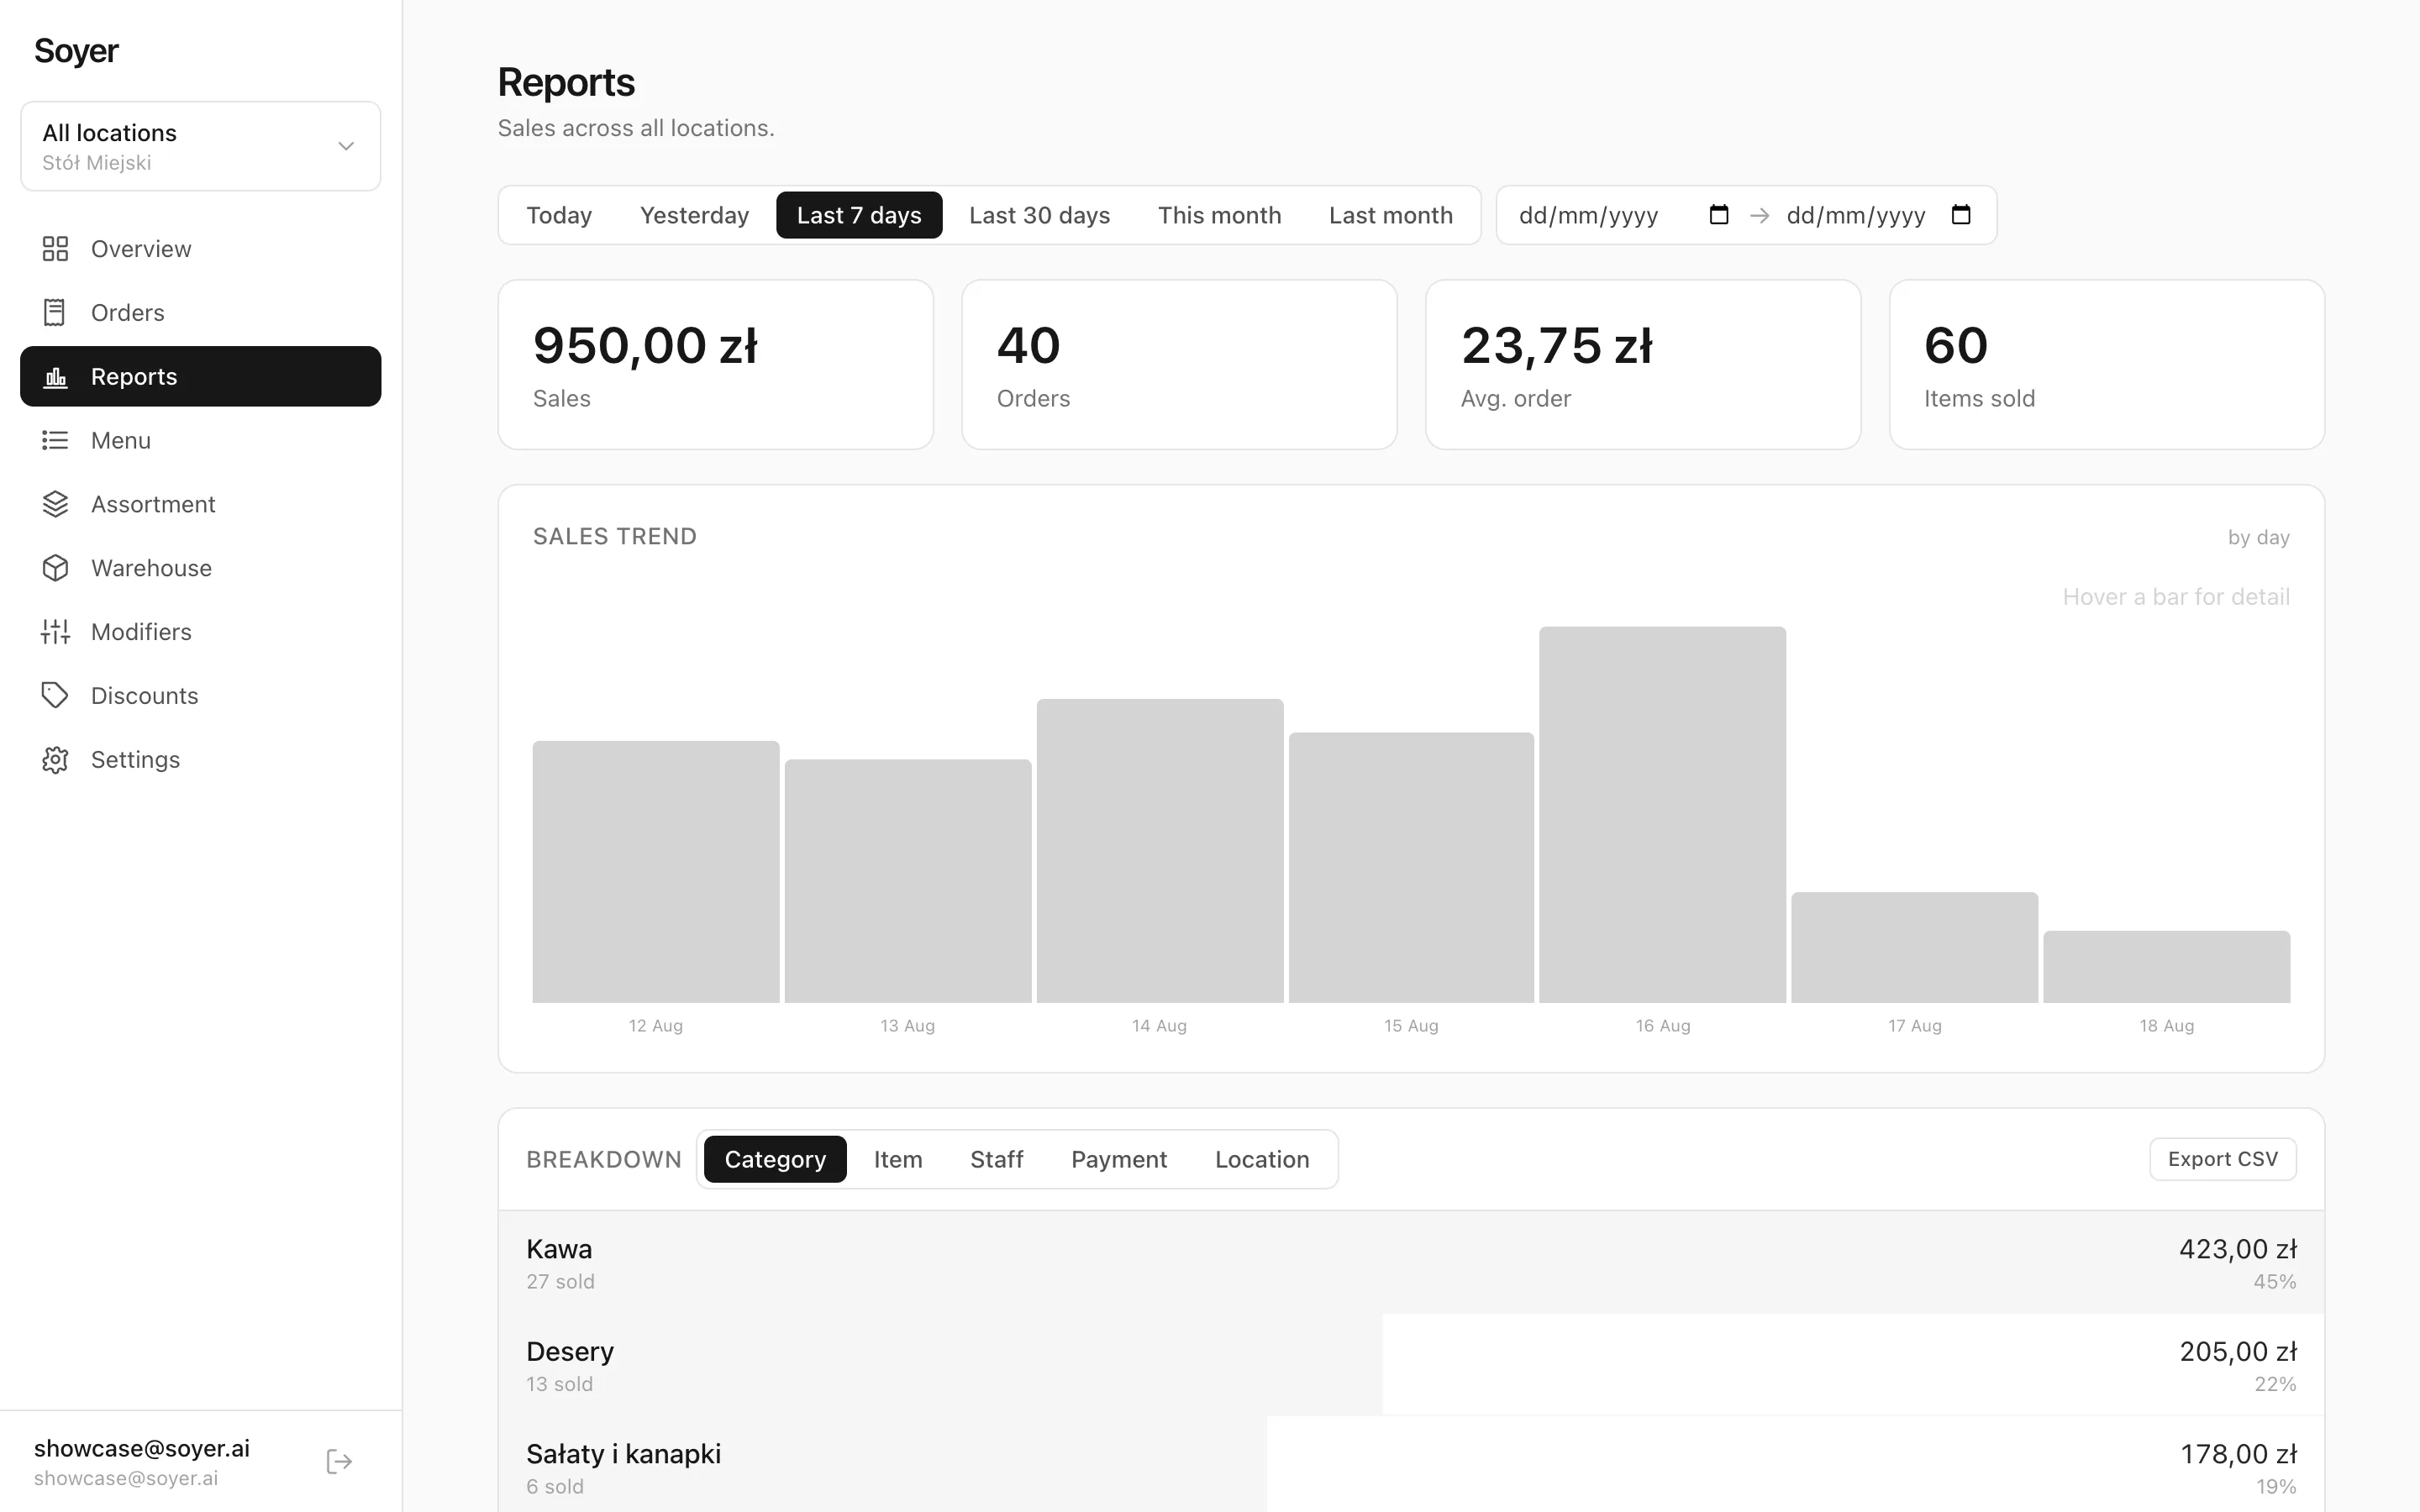Click the 950,00 zł Sales card
Screen dimensions: 2420x1512
click(x=716, y=365)
